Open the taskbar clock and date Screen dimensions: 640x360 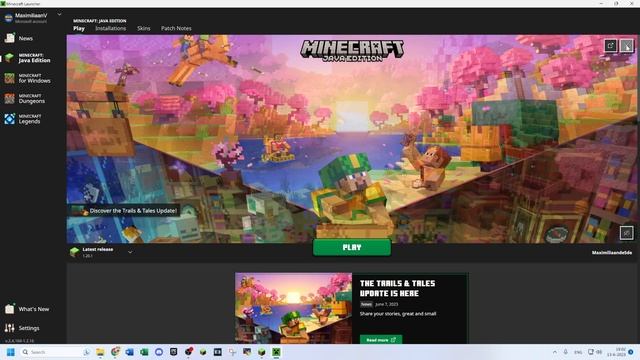point(616,352)
